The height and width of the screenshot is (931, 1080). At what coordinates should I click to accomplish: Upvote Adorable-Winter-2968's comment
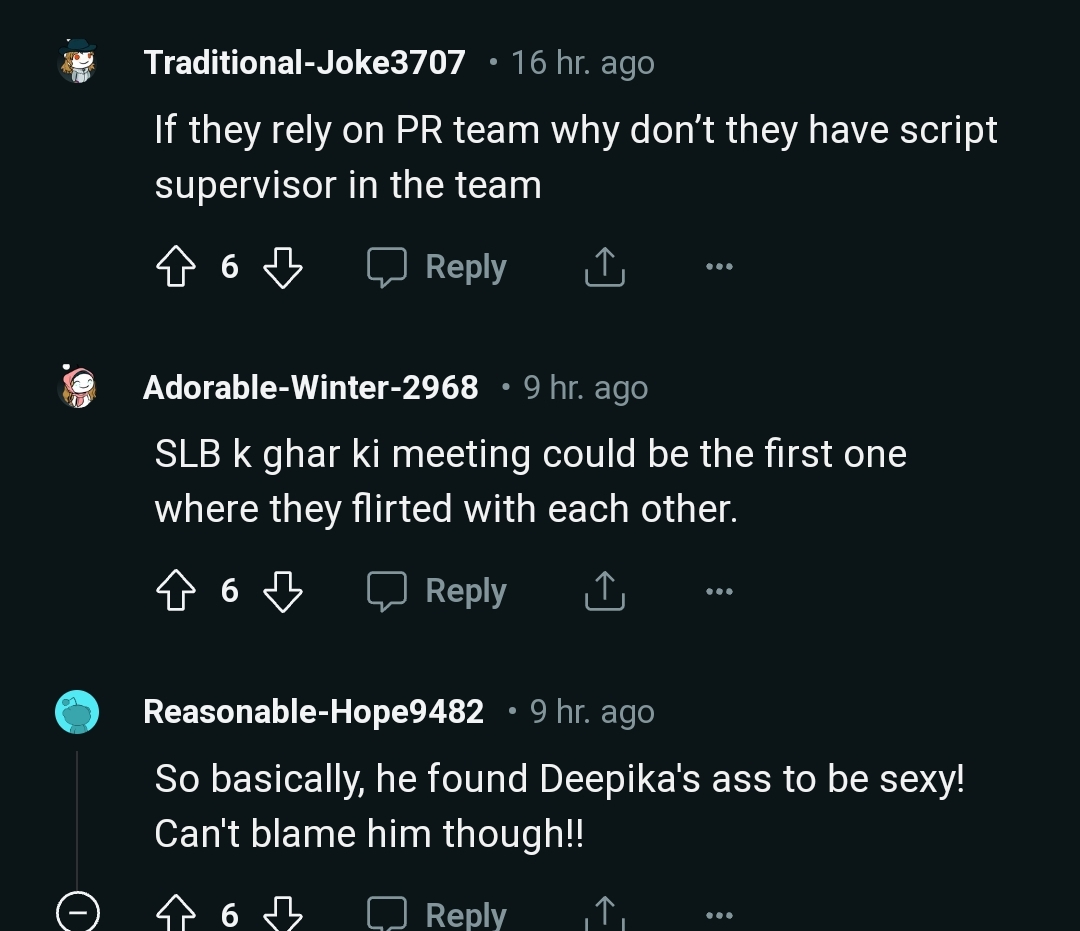pyautogui.click(x=176, y=591)
